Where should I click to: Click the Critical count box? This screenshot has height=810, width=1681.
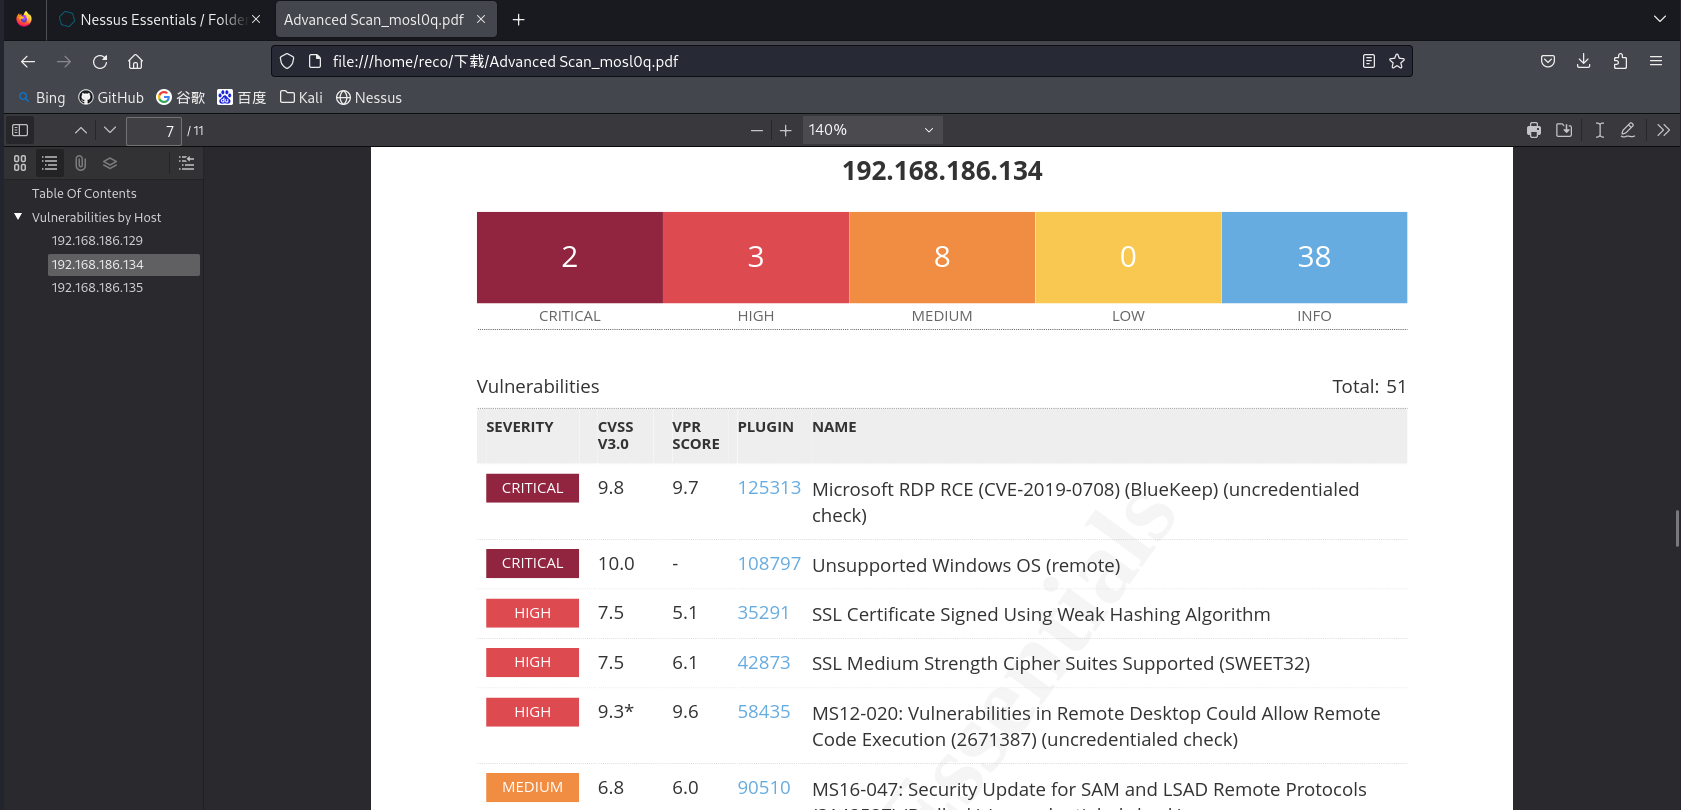click(570, 257)
